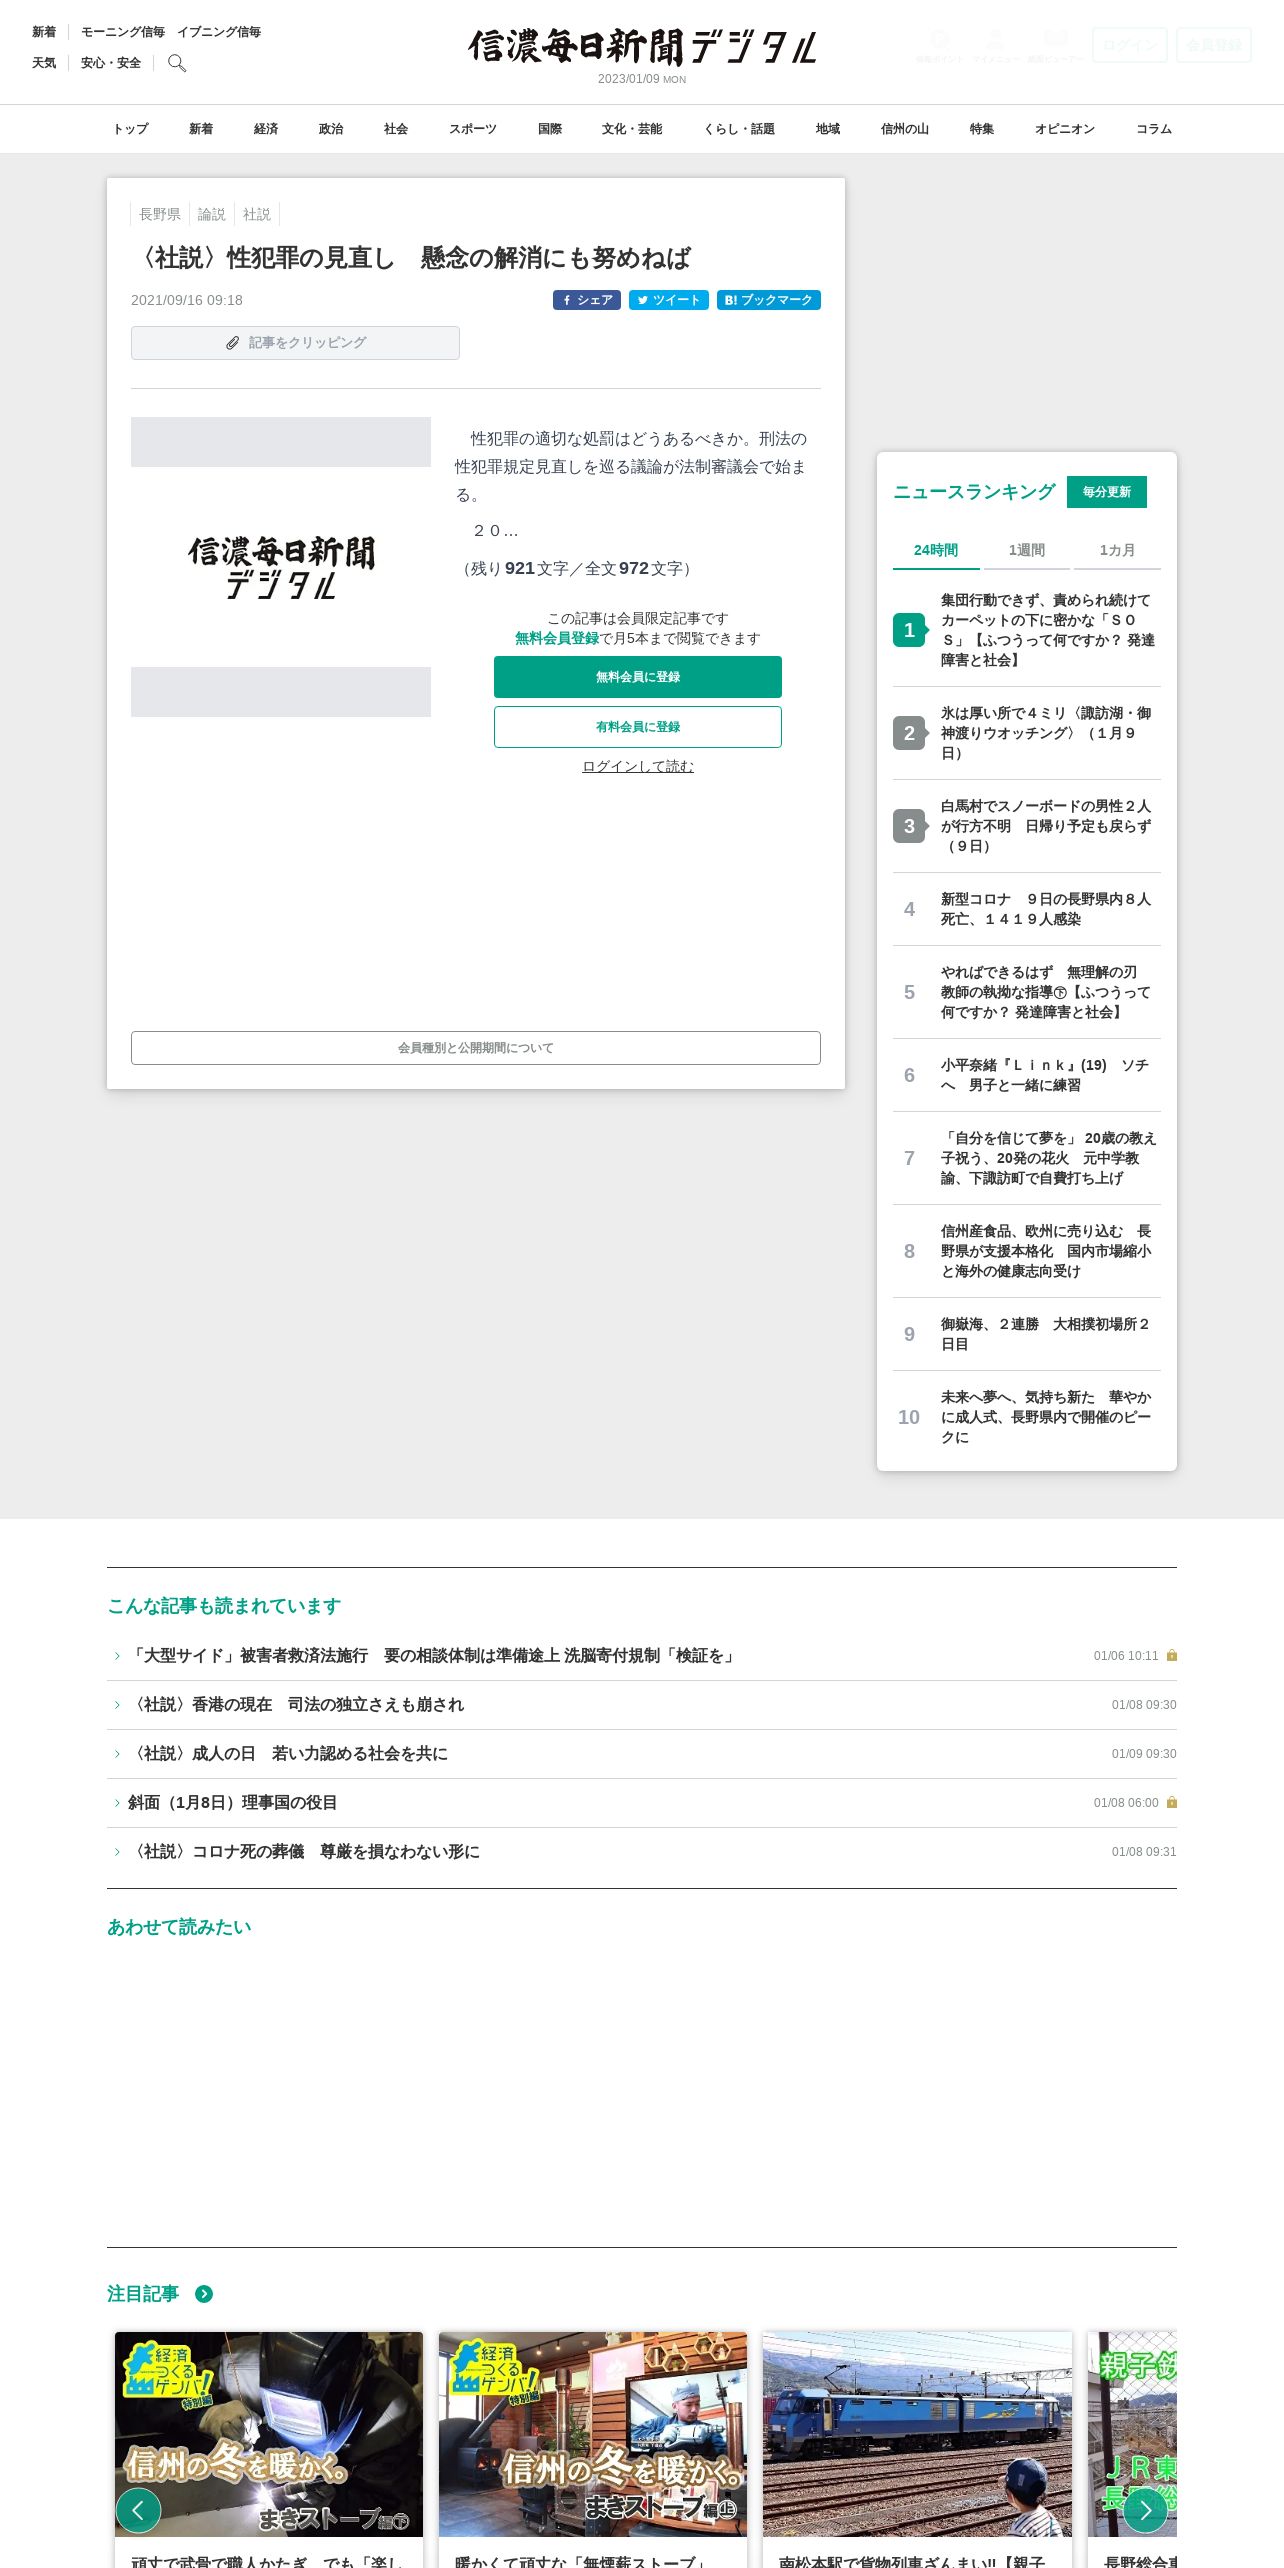1284x2568 pixels.
Task: Open the faded ログイン header button
Action: [x=1130, y=45]
